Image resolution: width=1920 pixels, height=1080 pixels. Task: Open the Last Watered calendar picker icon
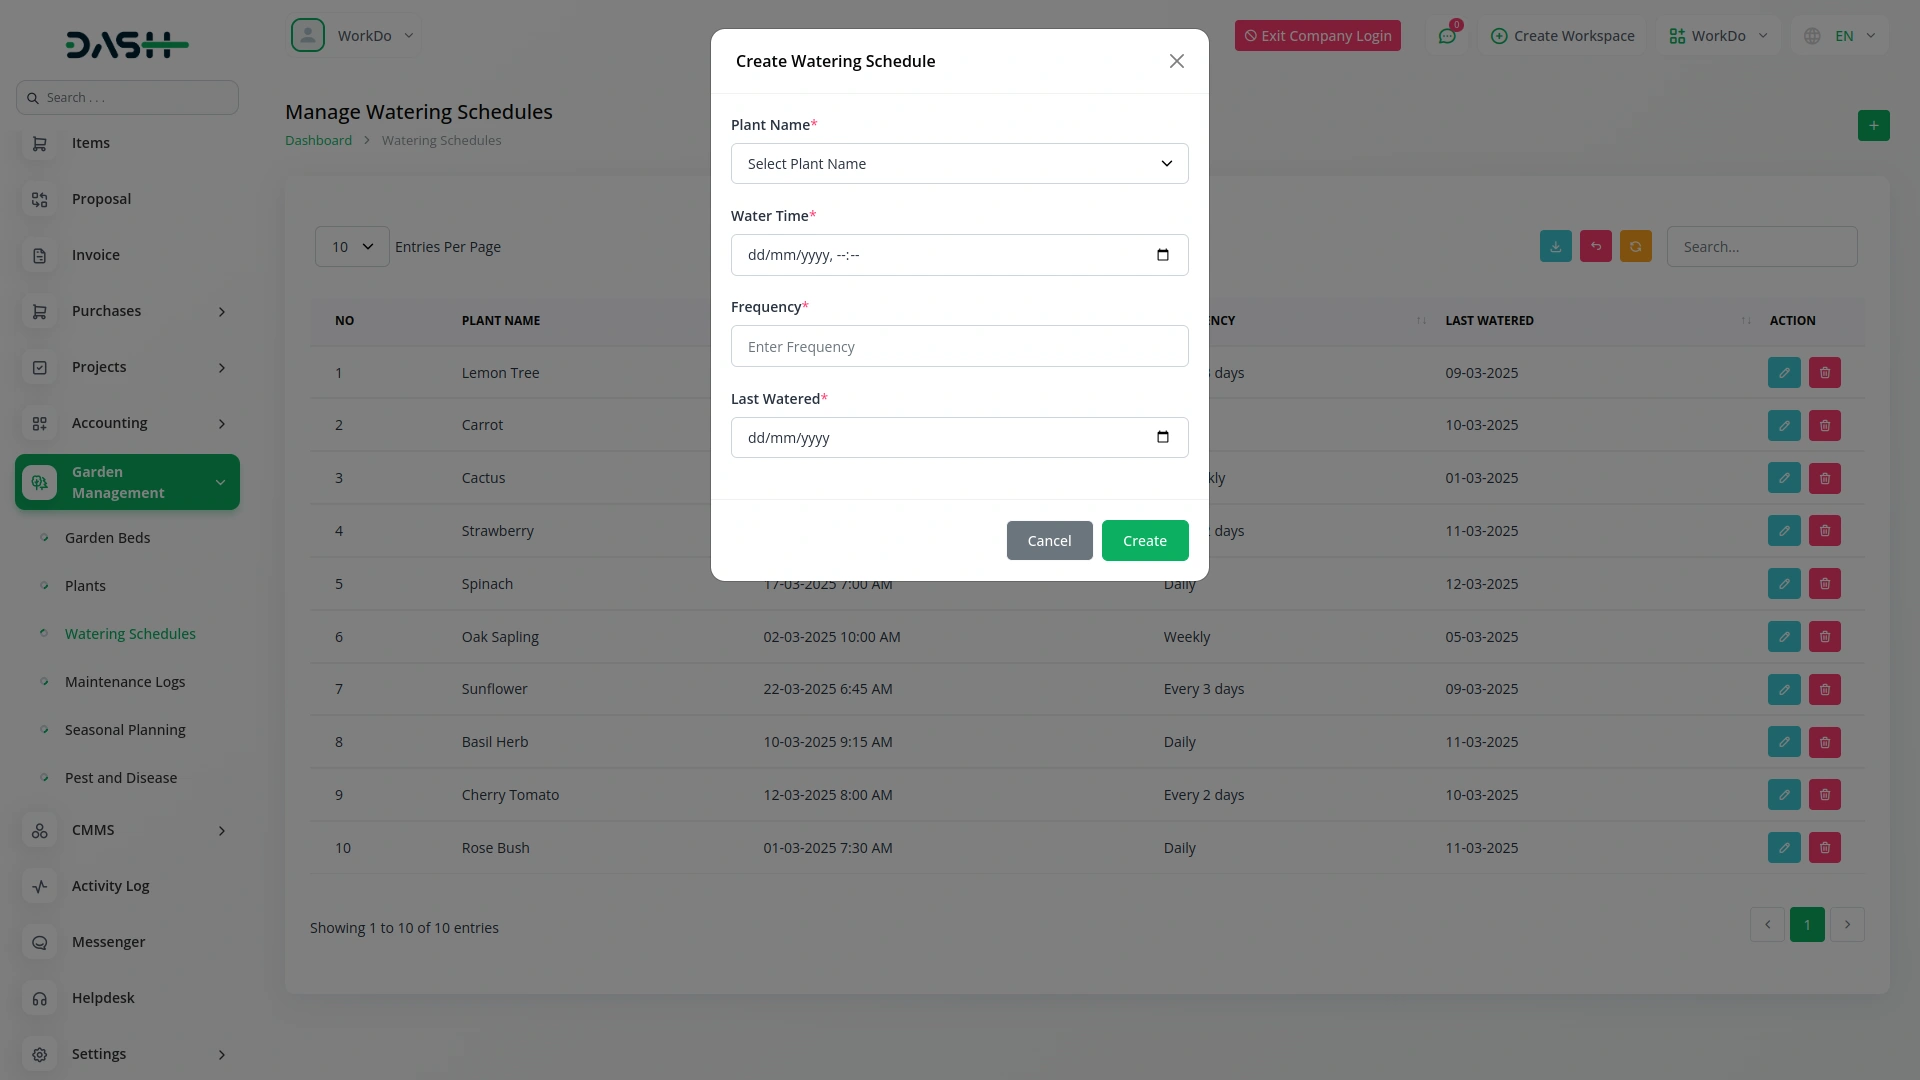pyautogui.click(x=1162, y=437)
